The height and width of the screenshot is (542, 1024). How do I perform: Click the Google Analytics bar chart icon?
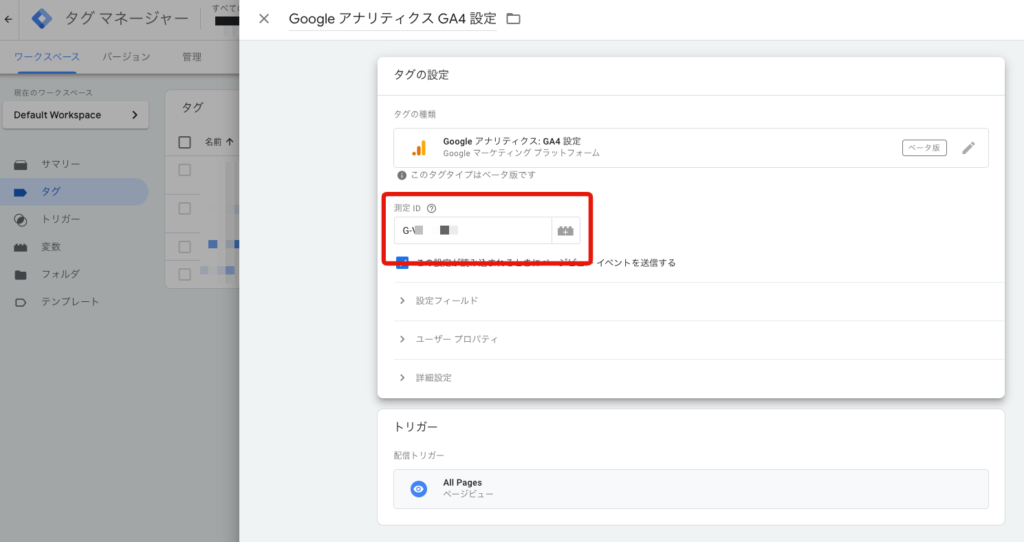419,148
